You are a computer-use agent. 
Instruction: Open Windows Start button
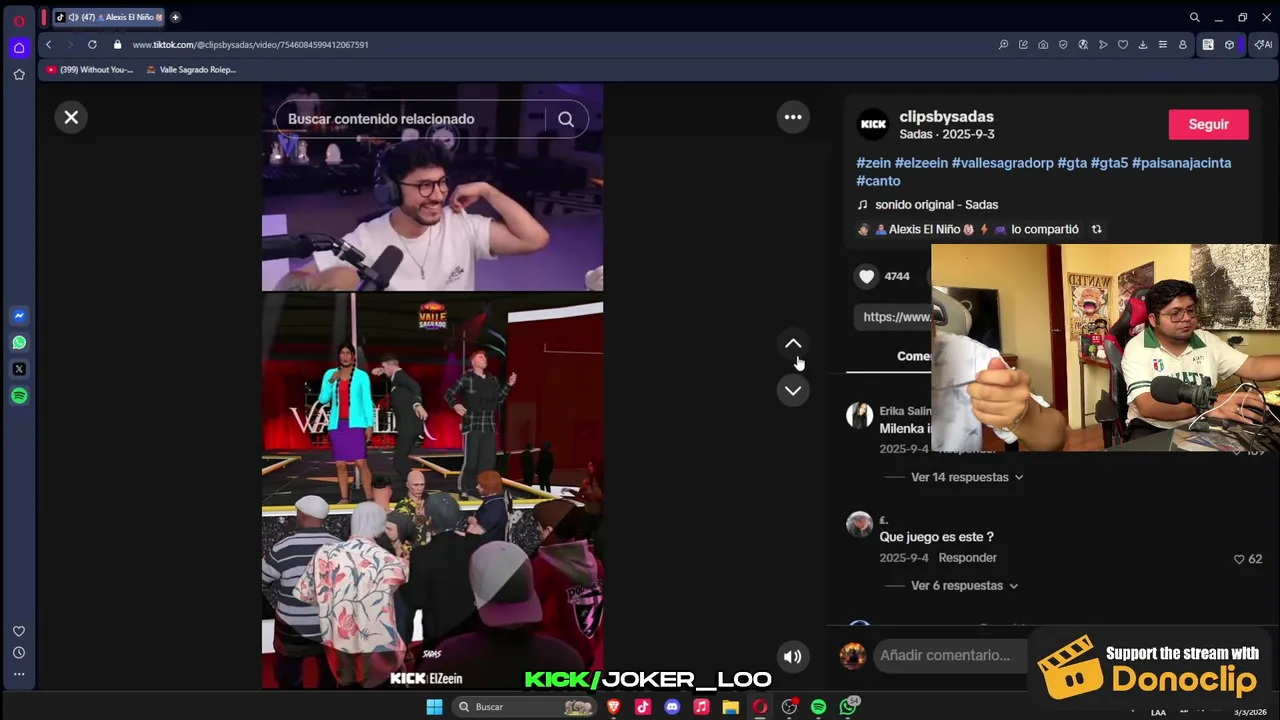pos(434,707)
